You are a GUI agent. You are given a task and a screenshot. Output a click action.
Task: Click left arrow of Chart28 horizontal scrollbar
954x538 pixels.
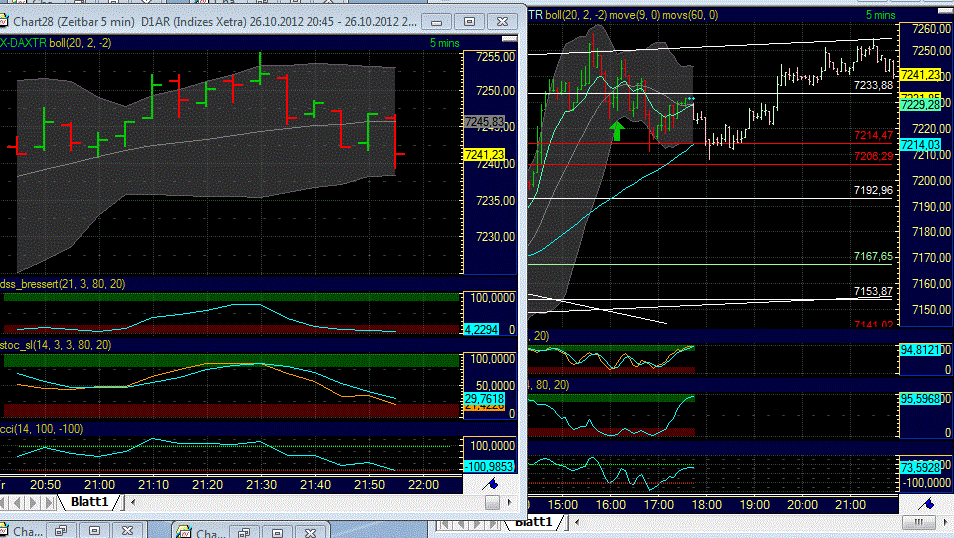[x=133, y=502]
